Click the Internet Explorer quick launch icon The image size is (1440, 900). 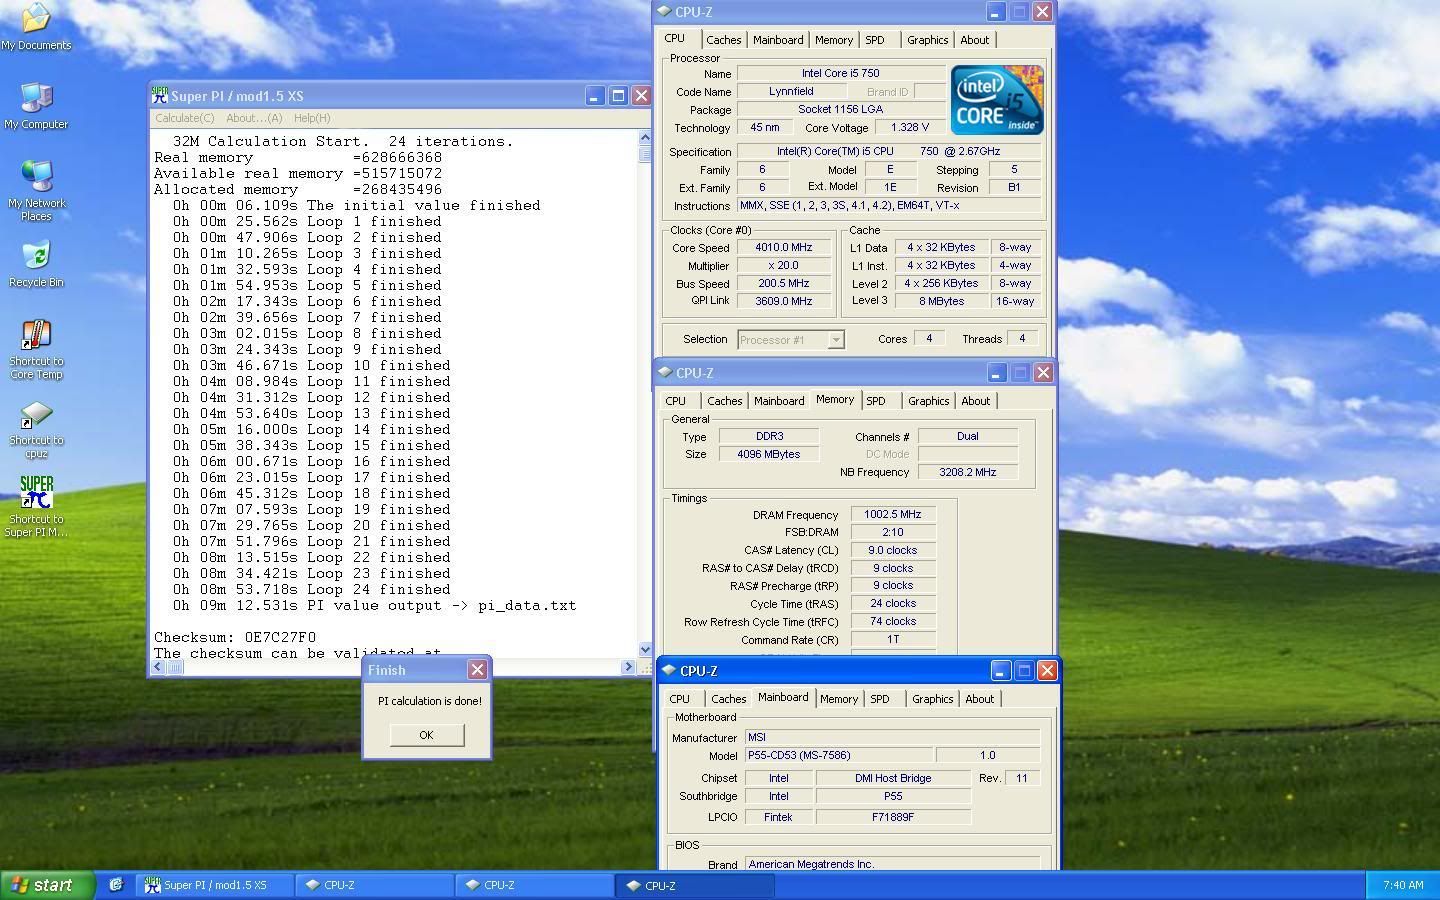(x=116, y=885)
